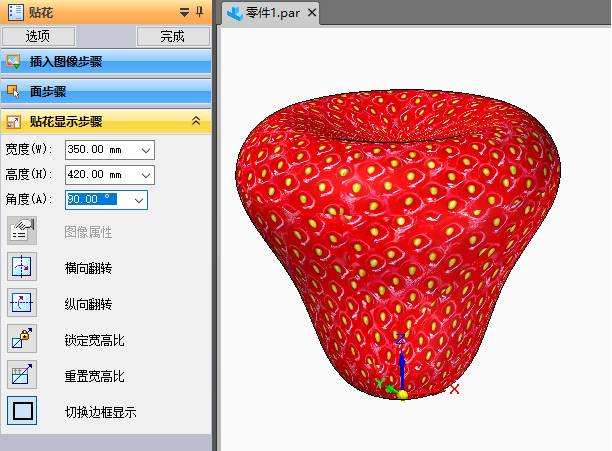Click the 纵向翻转 label

[89, 304]
